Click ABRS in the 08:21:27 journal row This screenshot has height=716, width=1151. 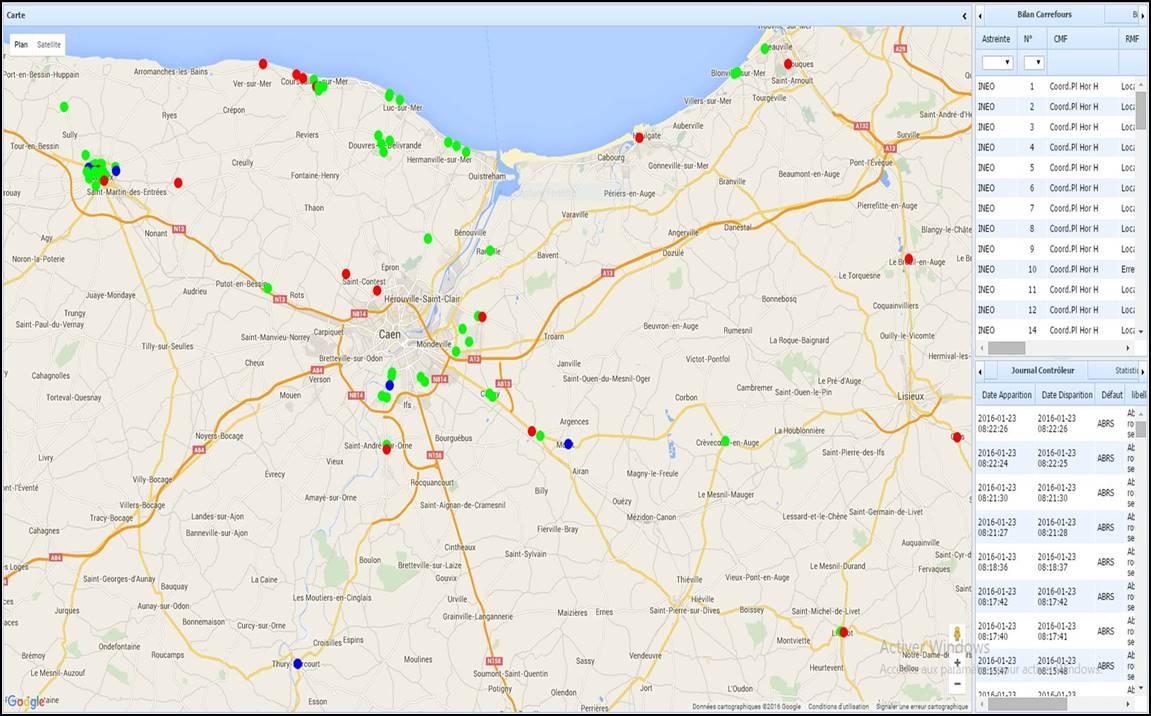(x=1105, y=527)
